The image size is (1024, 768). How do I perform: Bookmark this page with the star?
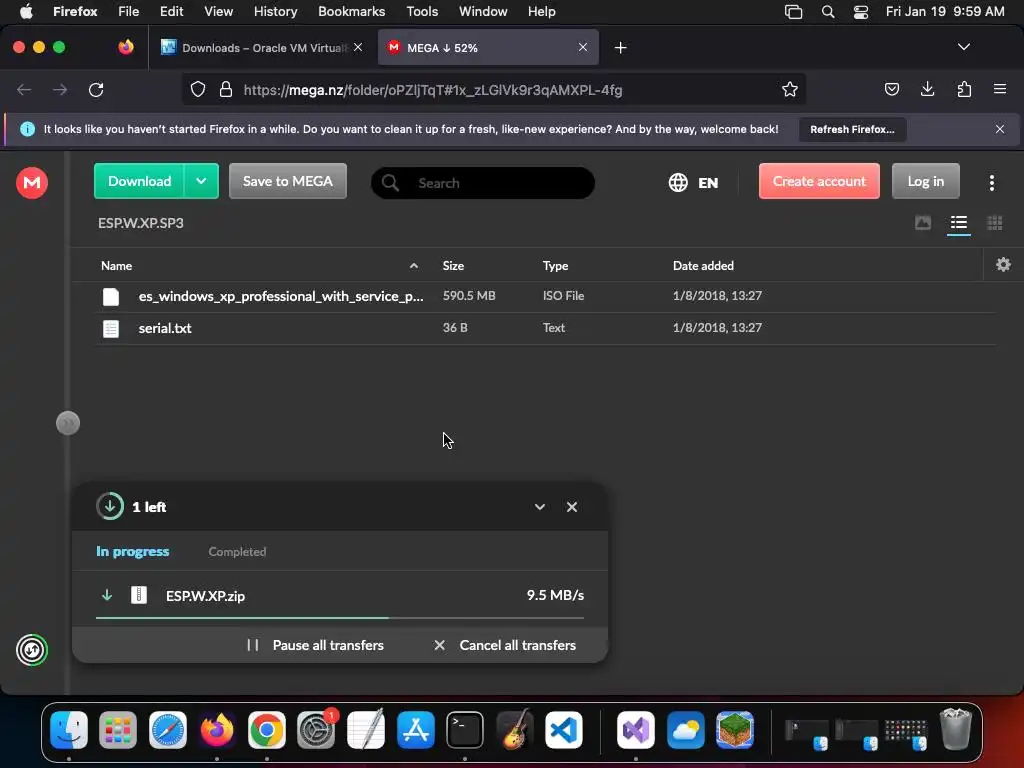click(x=790, y=89)
